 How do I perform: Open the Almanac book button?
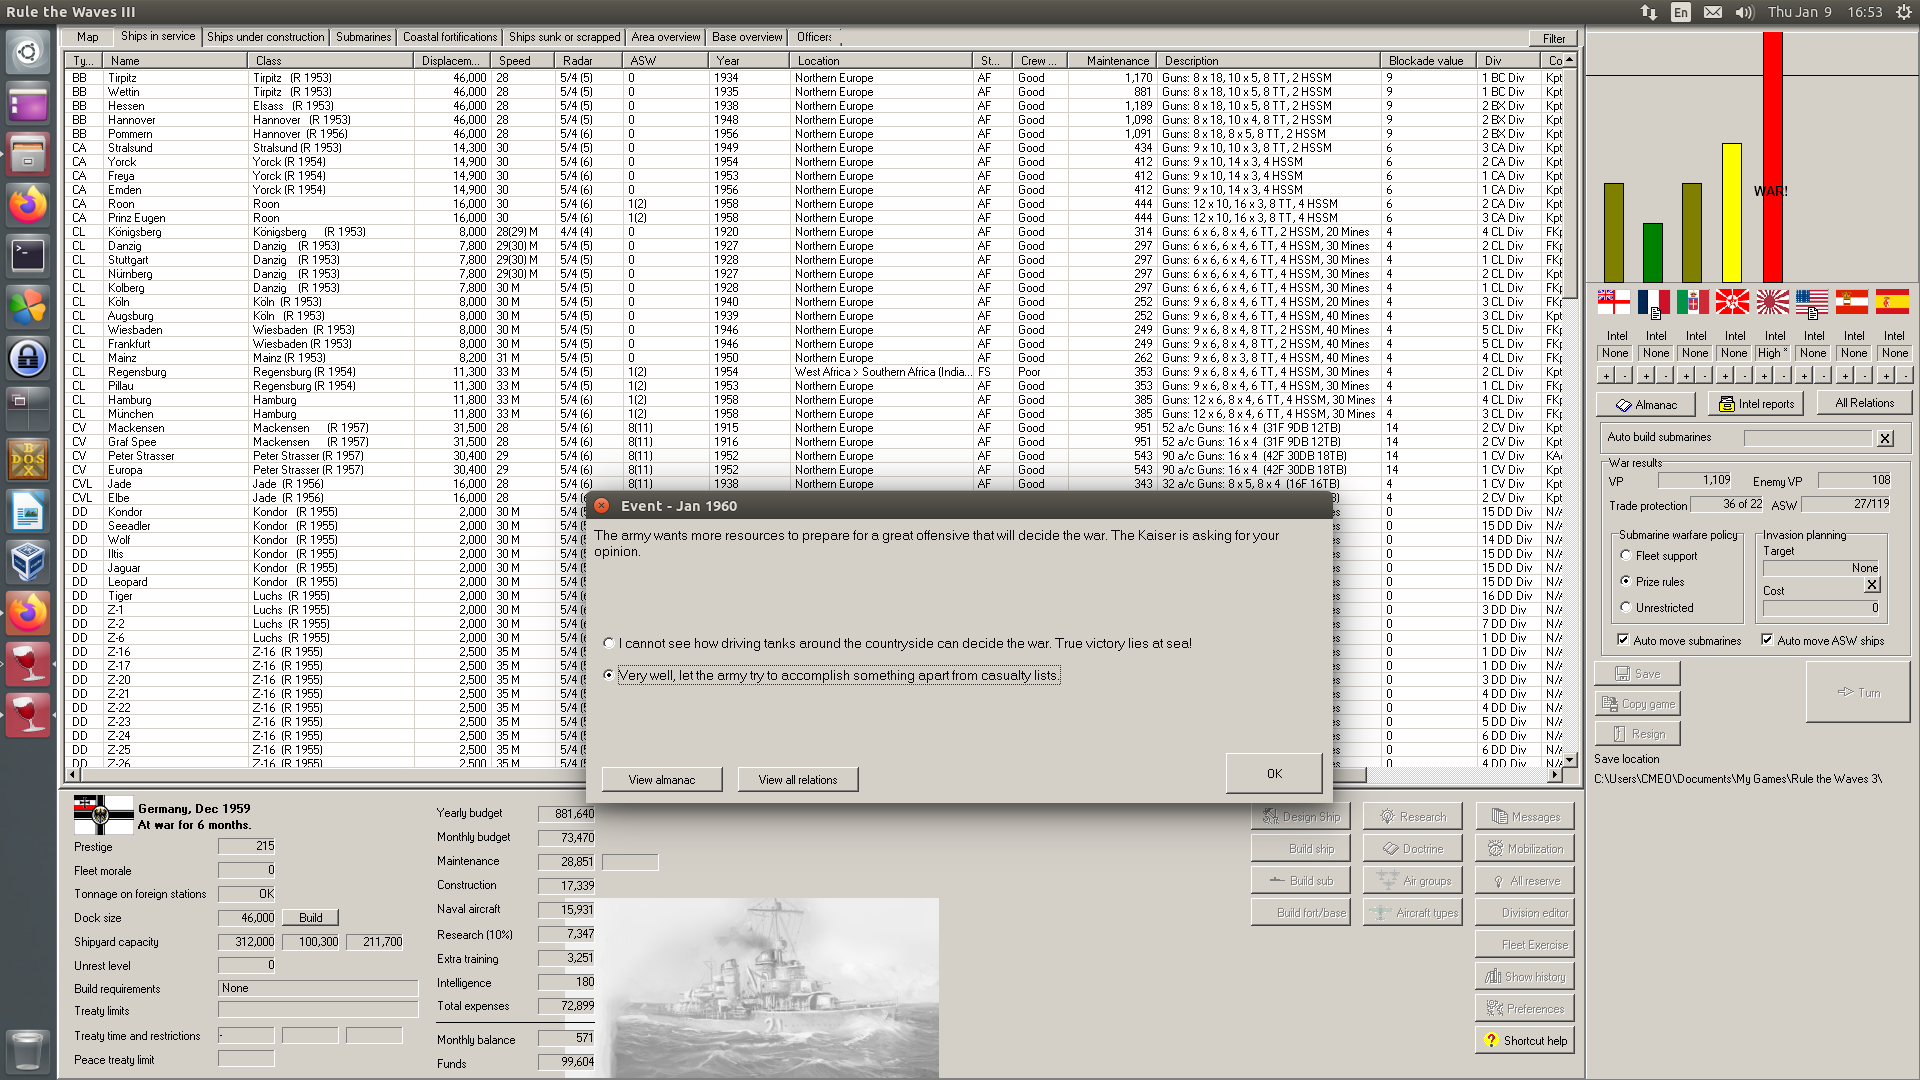click(x=1646, y=404)
